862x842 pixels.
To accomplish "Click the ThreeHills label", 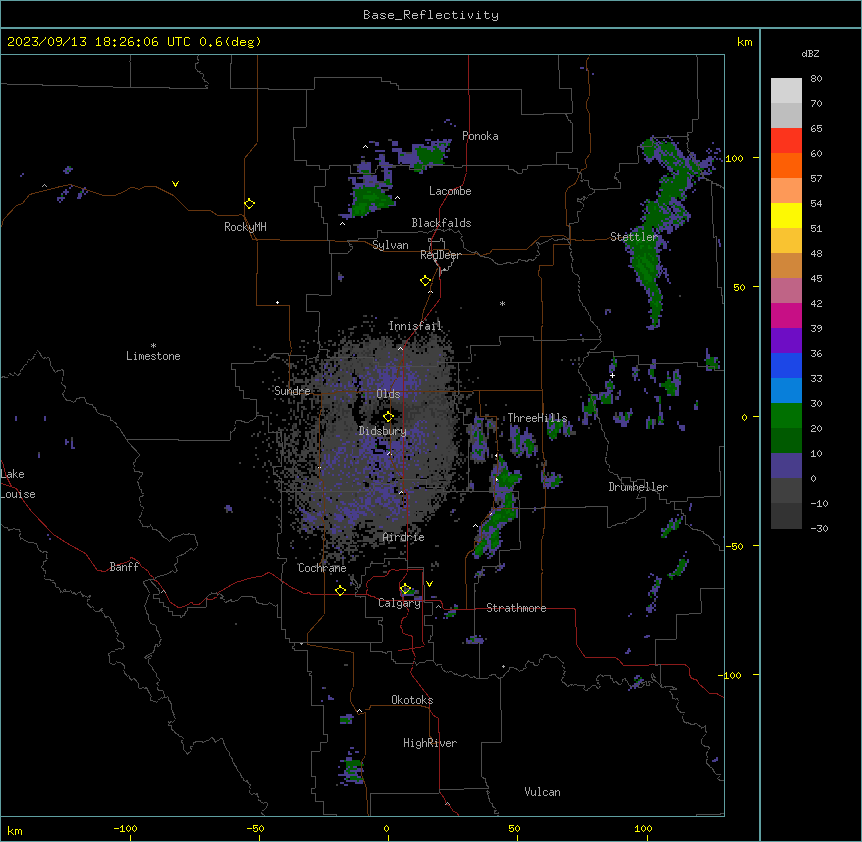I will pyautogui.click(x=537, y=418).
